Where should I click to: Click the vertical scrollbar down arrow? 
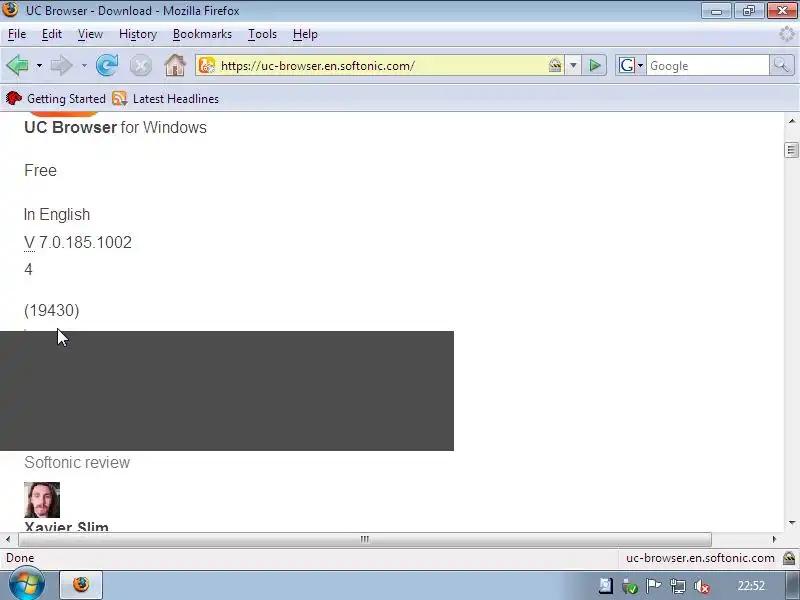(792, 522)
